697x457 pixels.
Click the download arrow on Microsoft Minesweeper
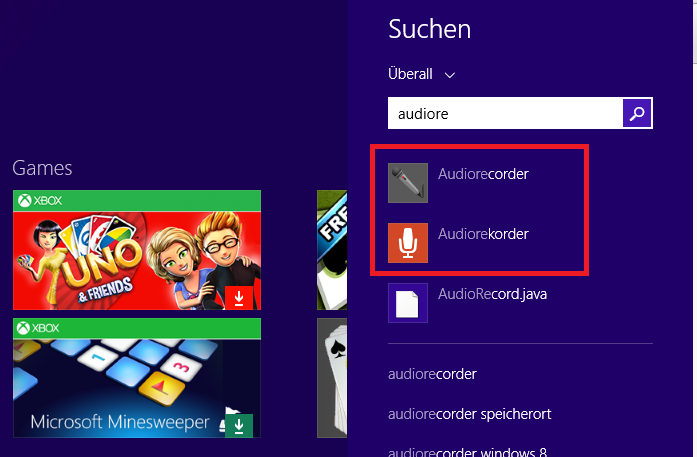(239, 425)
